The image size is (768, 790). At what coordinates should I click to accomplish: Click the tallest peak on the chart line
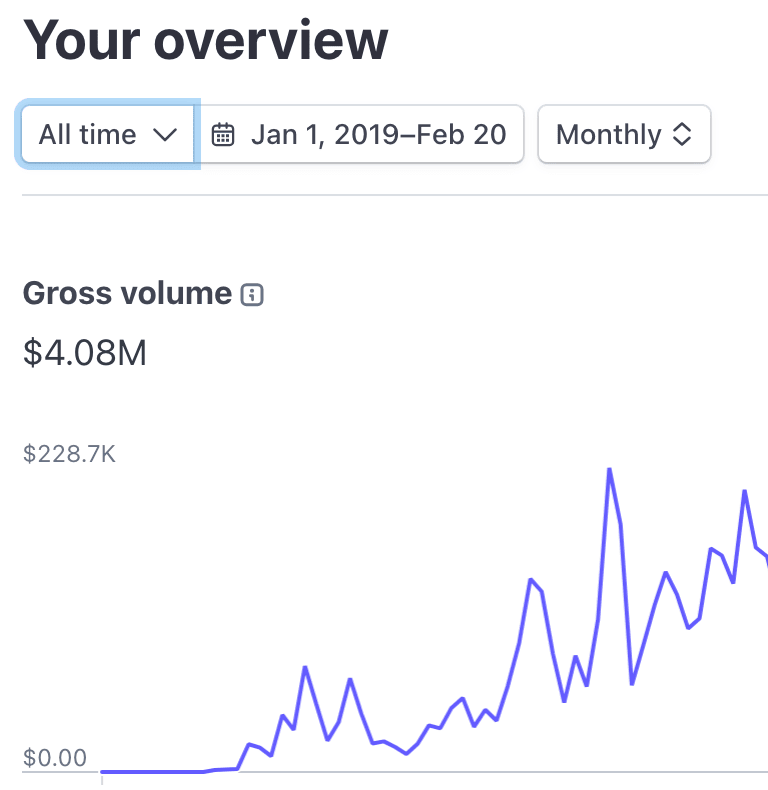pos(609,469)
